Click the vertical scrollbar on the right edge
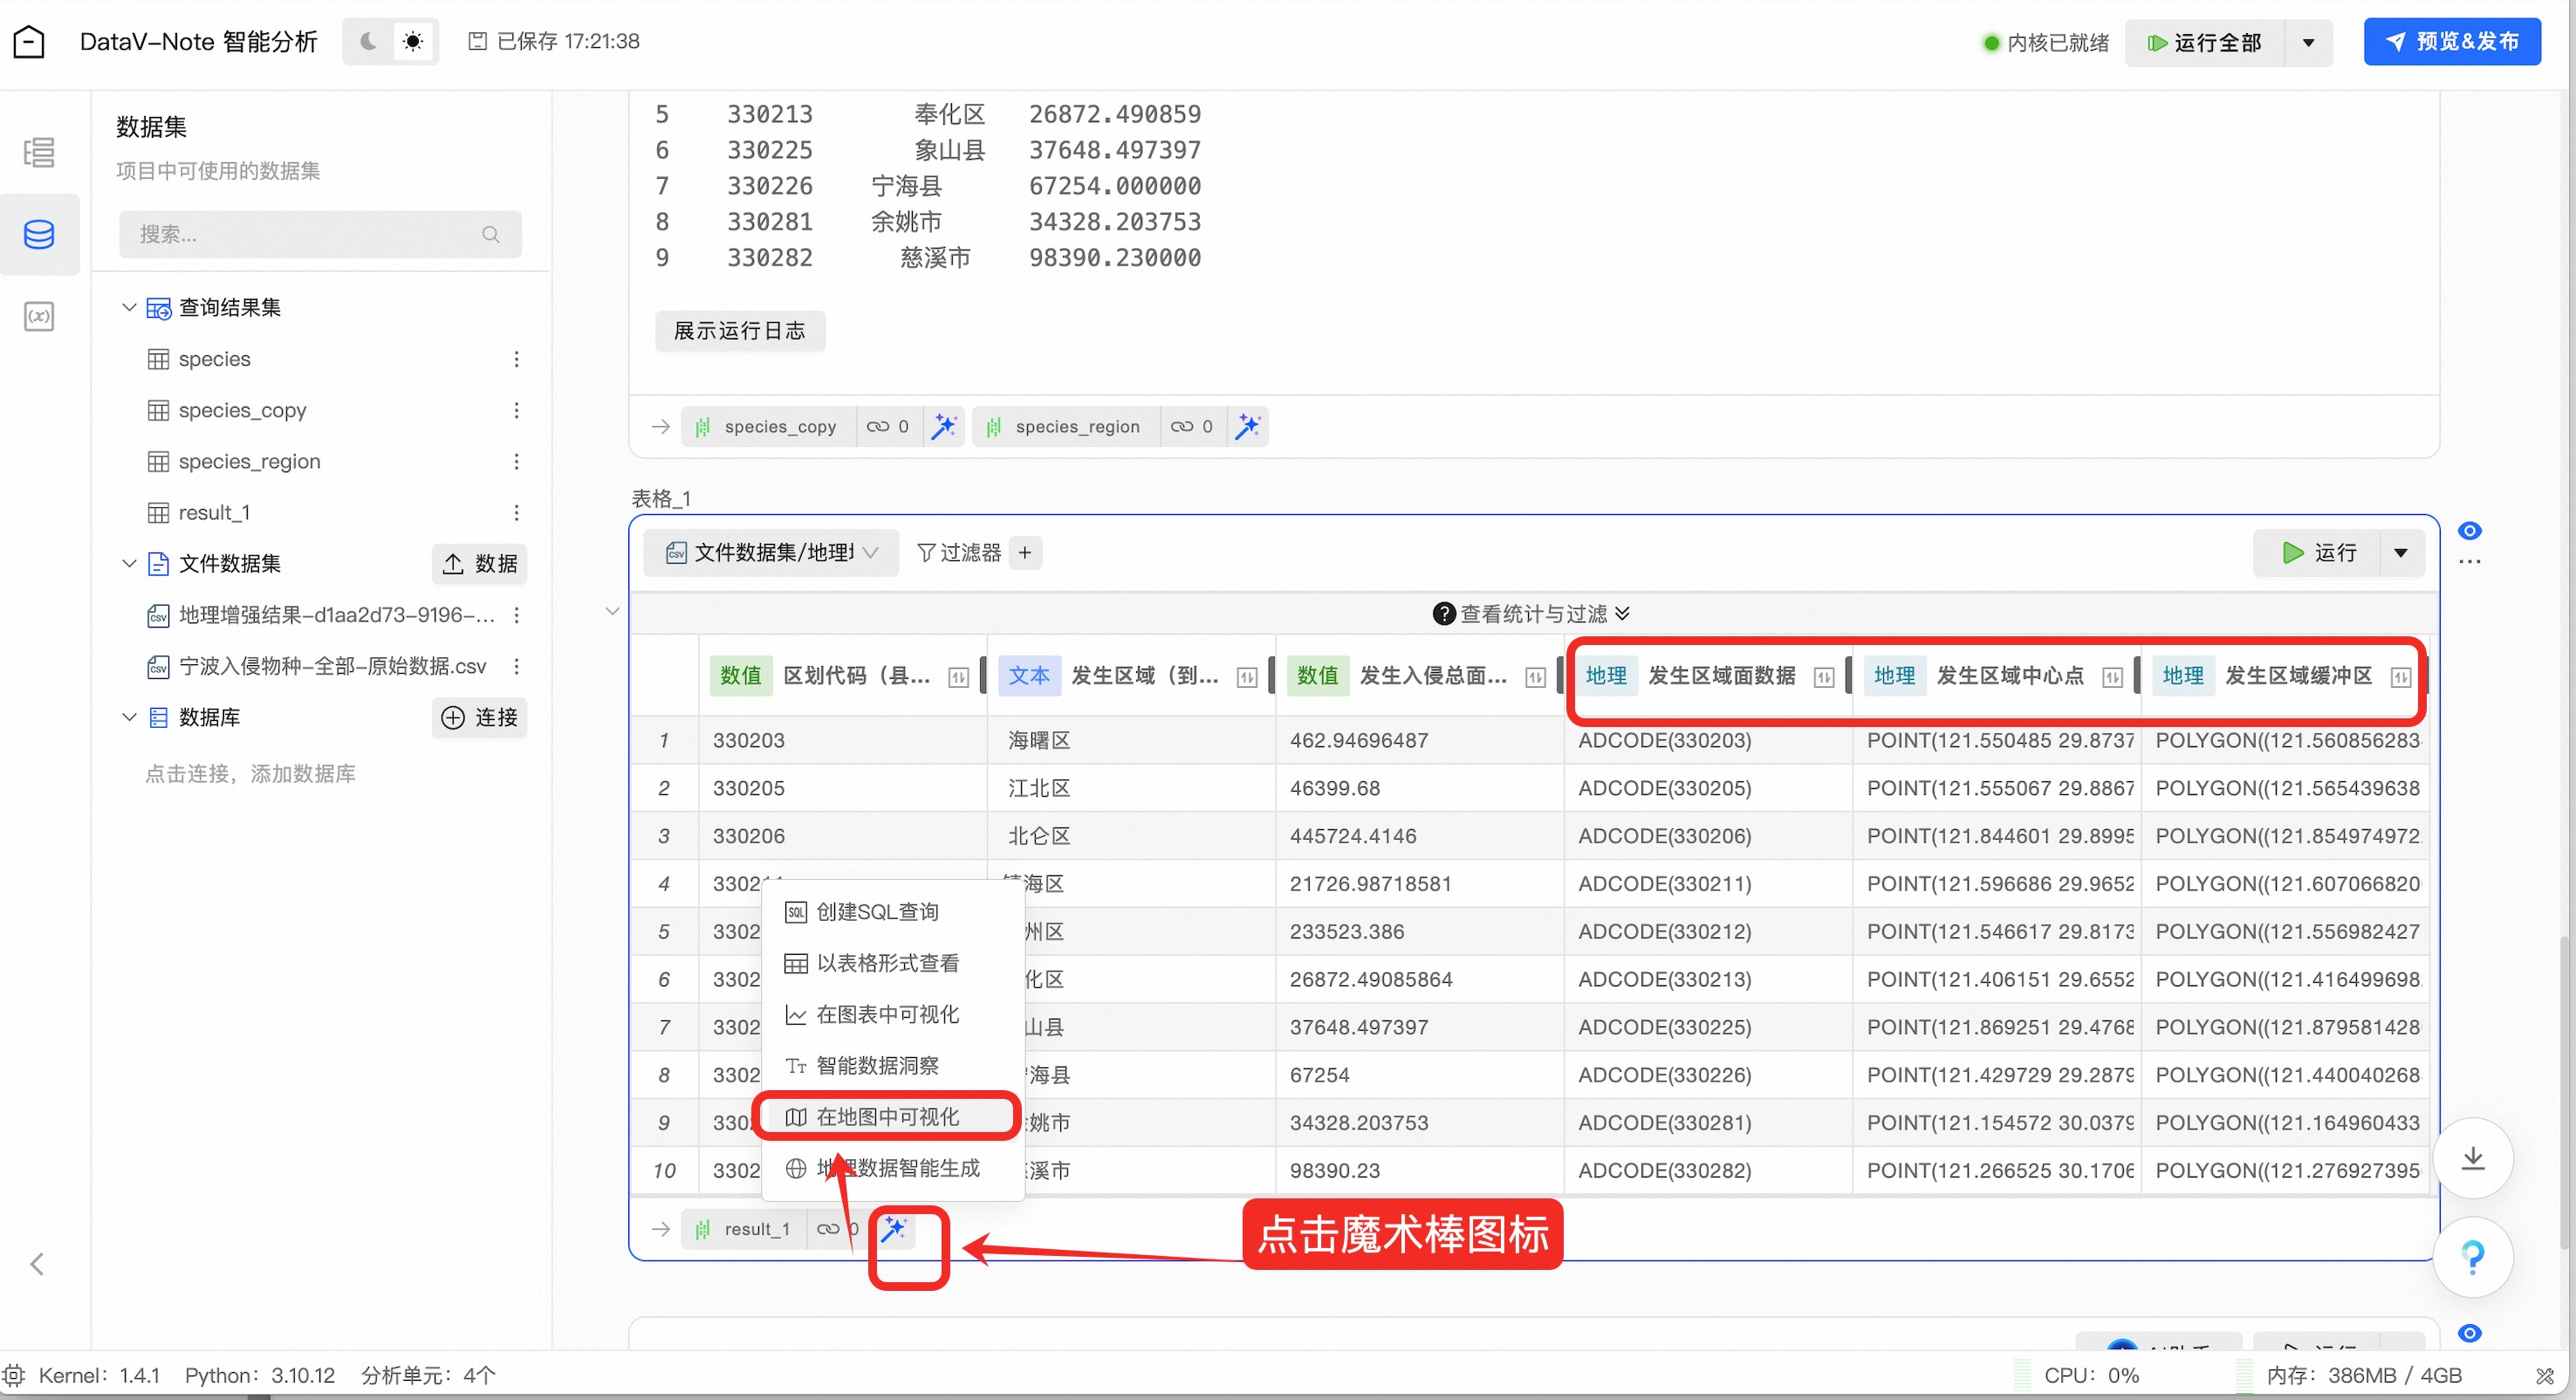Image resolution: width=2576 pixels, height=1400 pixels. tap(2565, 1090)
